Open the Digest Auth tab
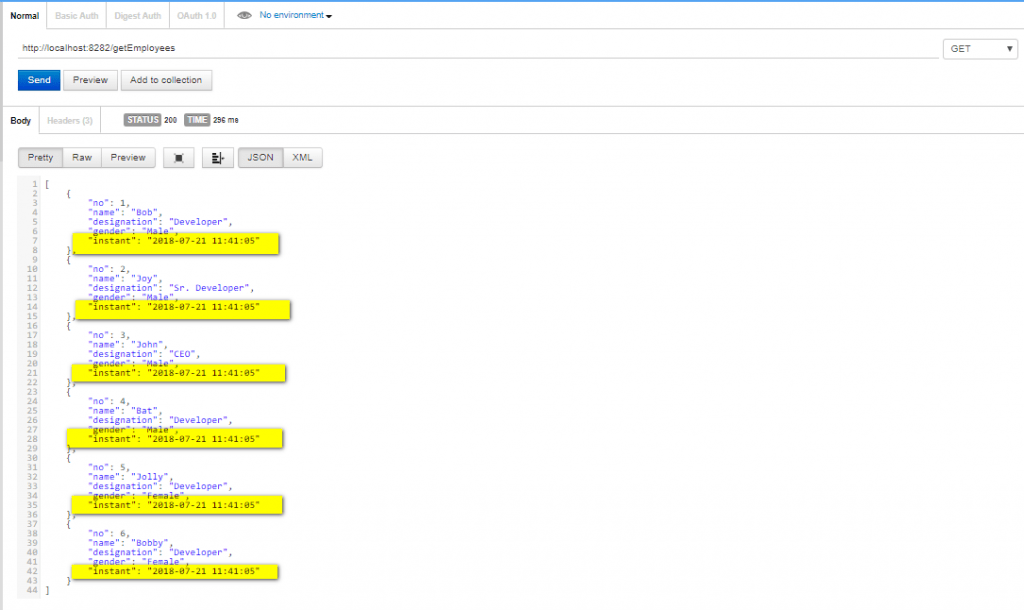The width and height of the screenshot is (1024, 610). [137, 15]
